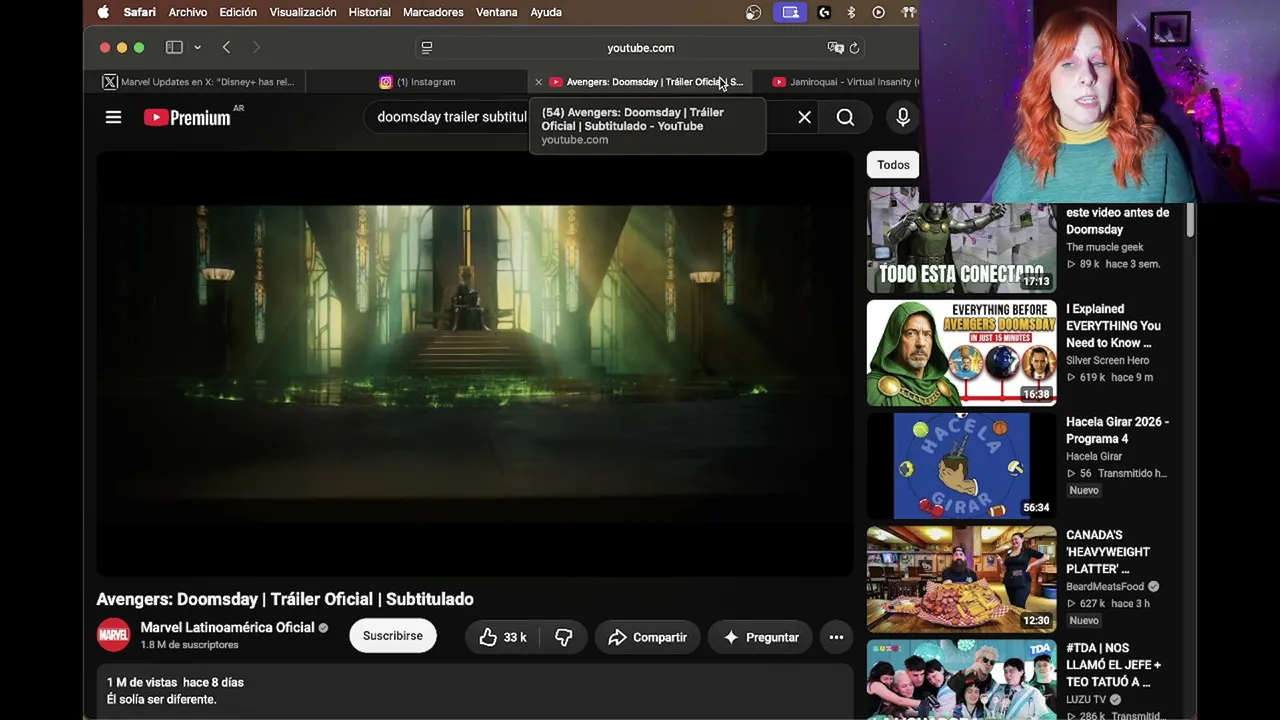Image resolution: width=1280 pixels, height=720 pixels.
Task: Open Canada's Heavyweight Platter thumbnail
Action: [961, 579]
